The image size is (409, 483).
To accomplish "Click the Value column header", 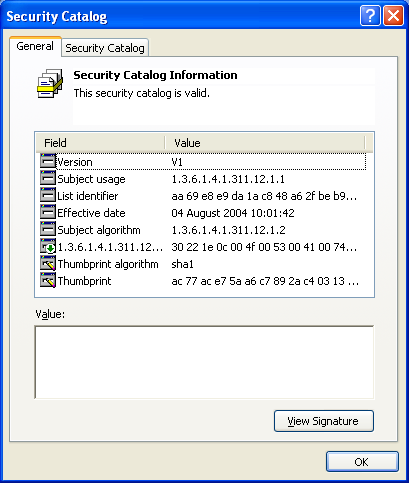I will pos(265,143).
